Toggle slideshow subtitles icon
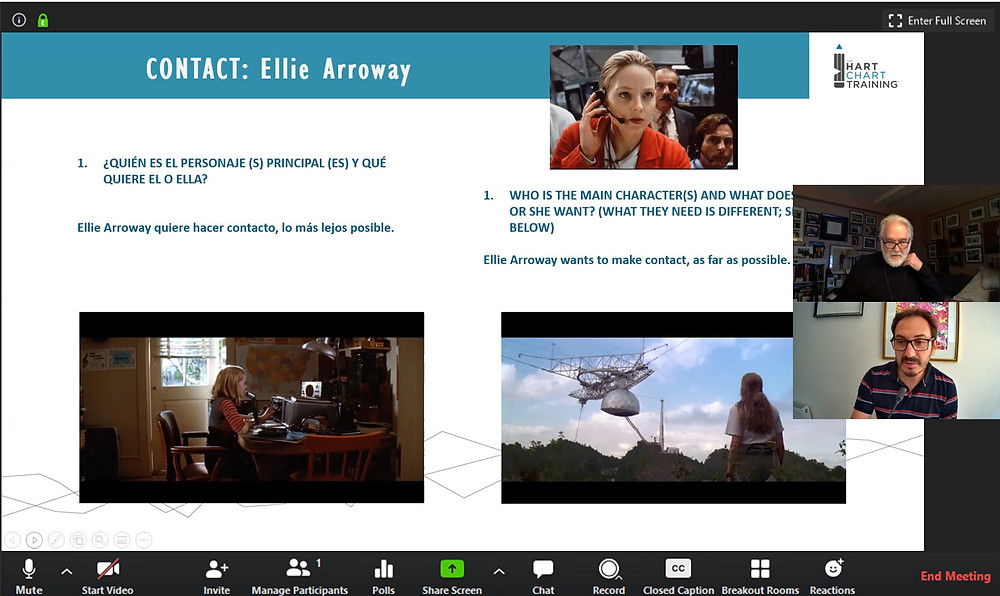Screen dimensions: 1000x596 pos(122,540)
